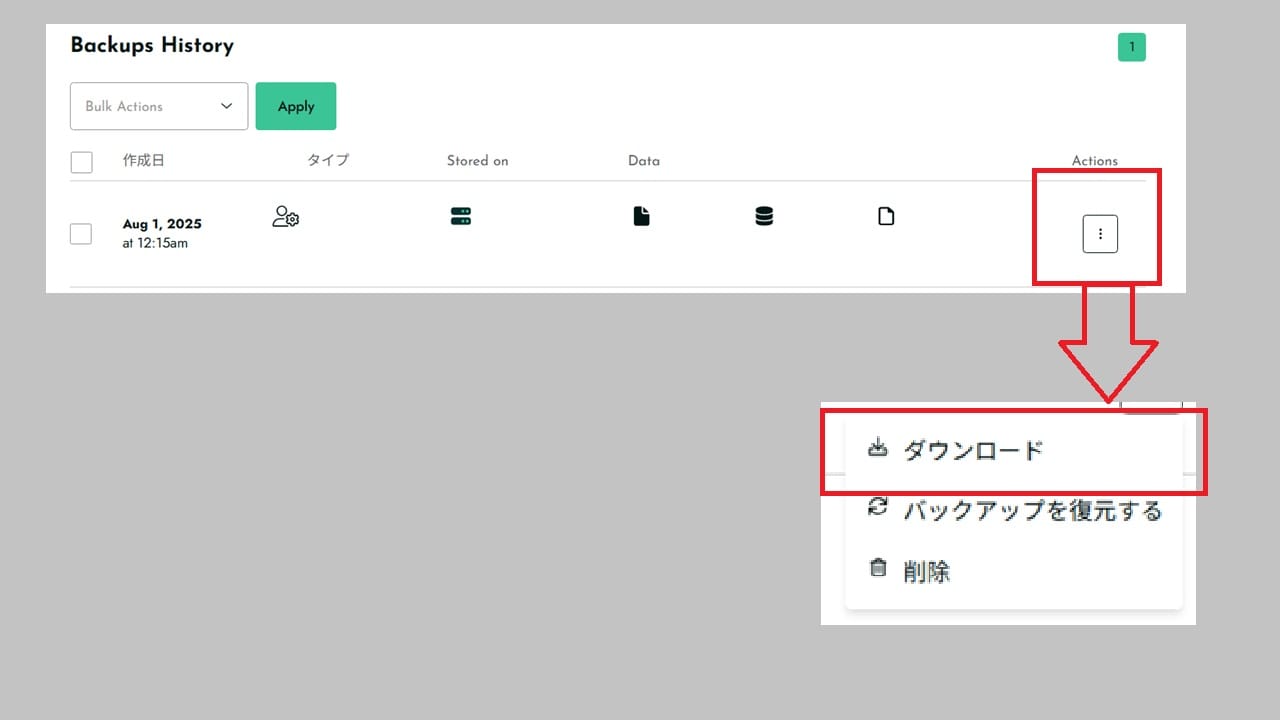Click the download tray icon in the menu
Image resolution: width=1280 pixels, height=720 pixels.
(877, 448)
